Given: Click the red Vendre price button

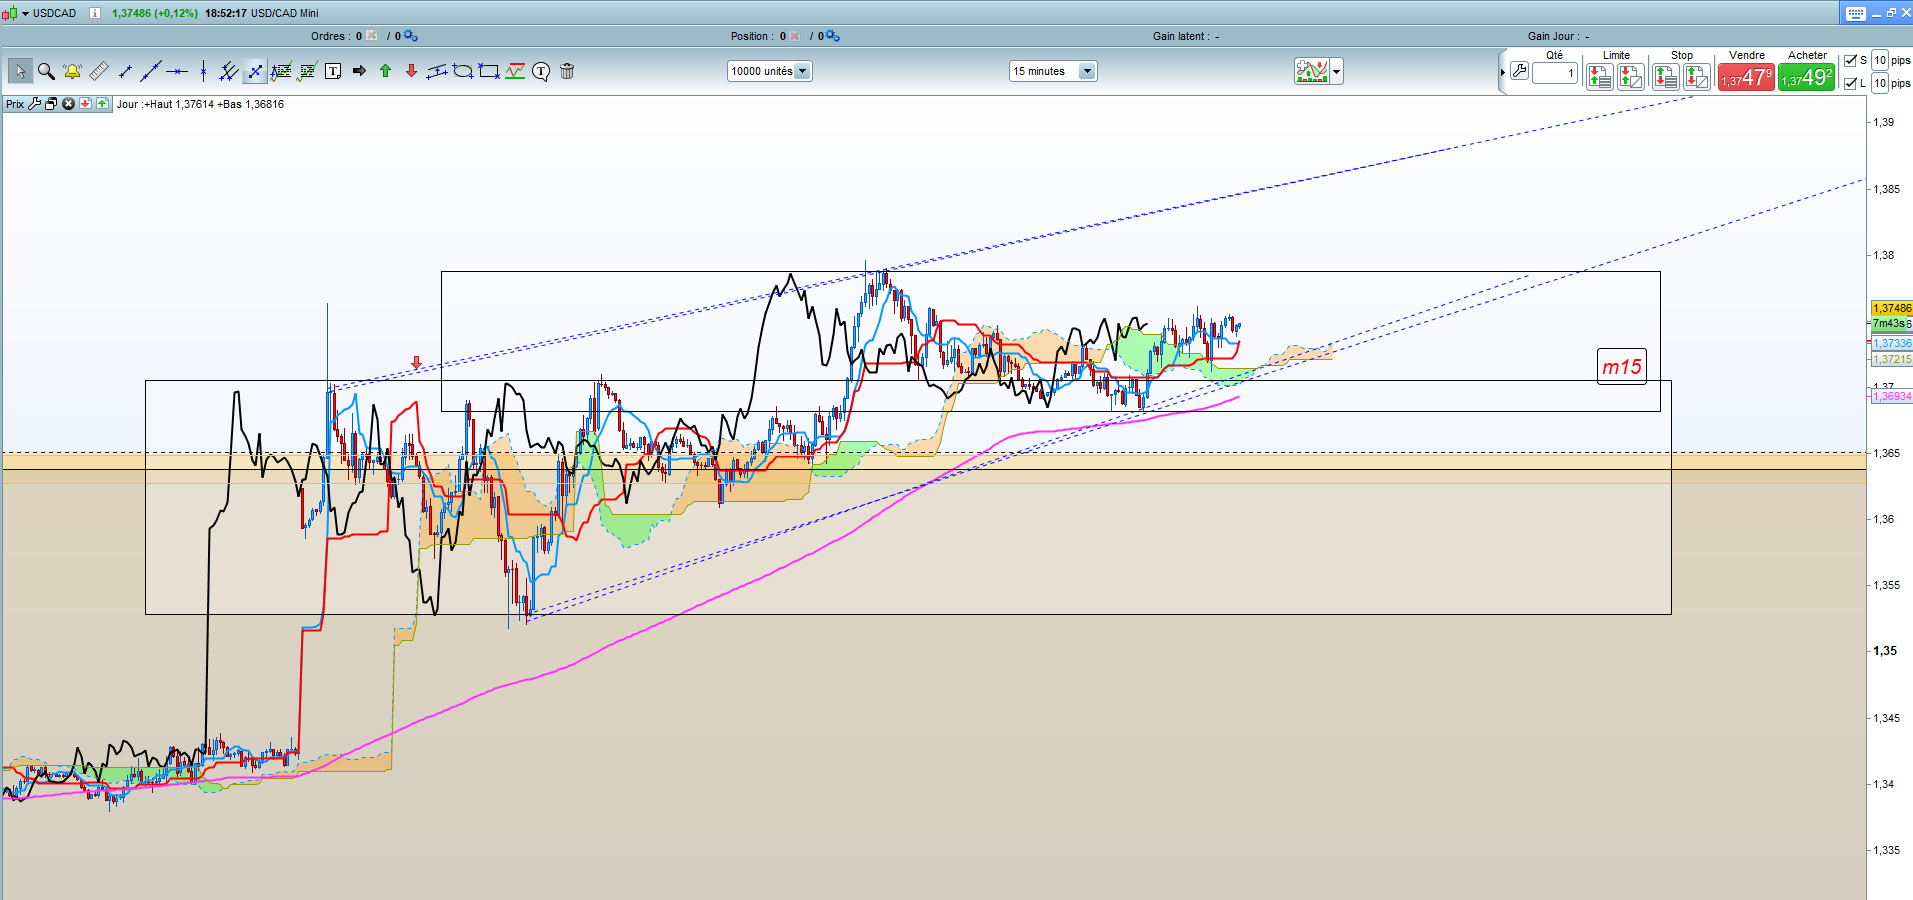Looking at the screenshot, I should click(1746, 77).
